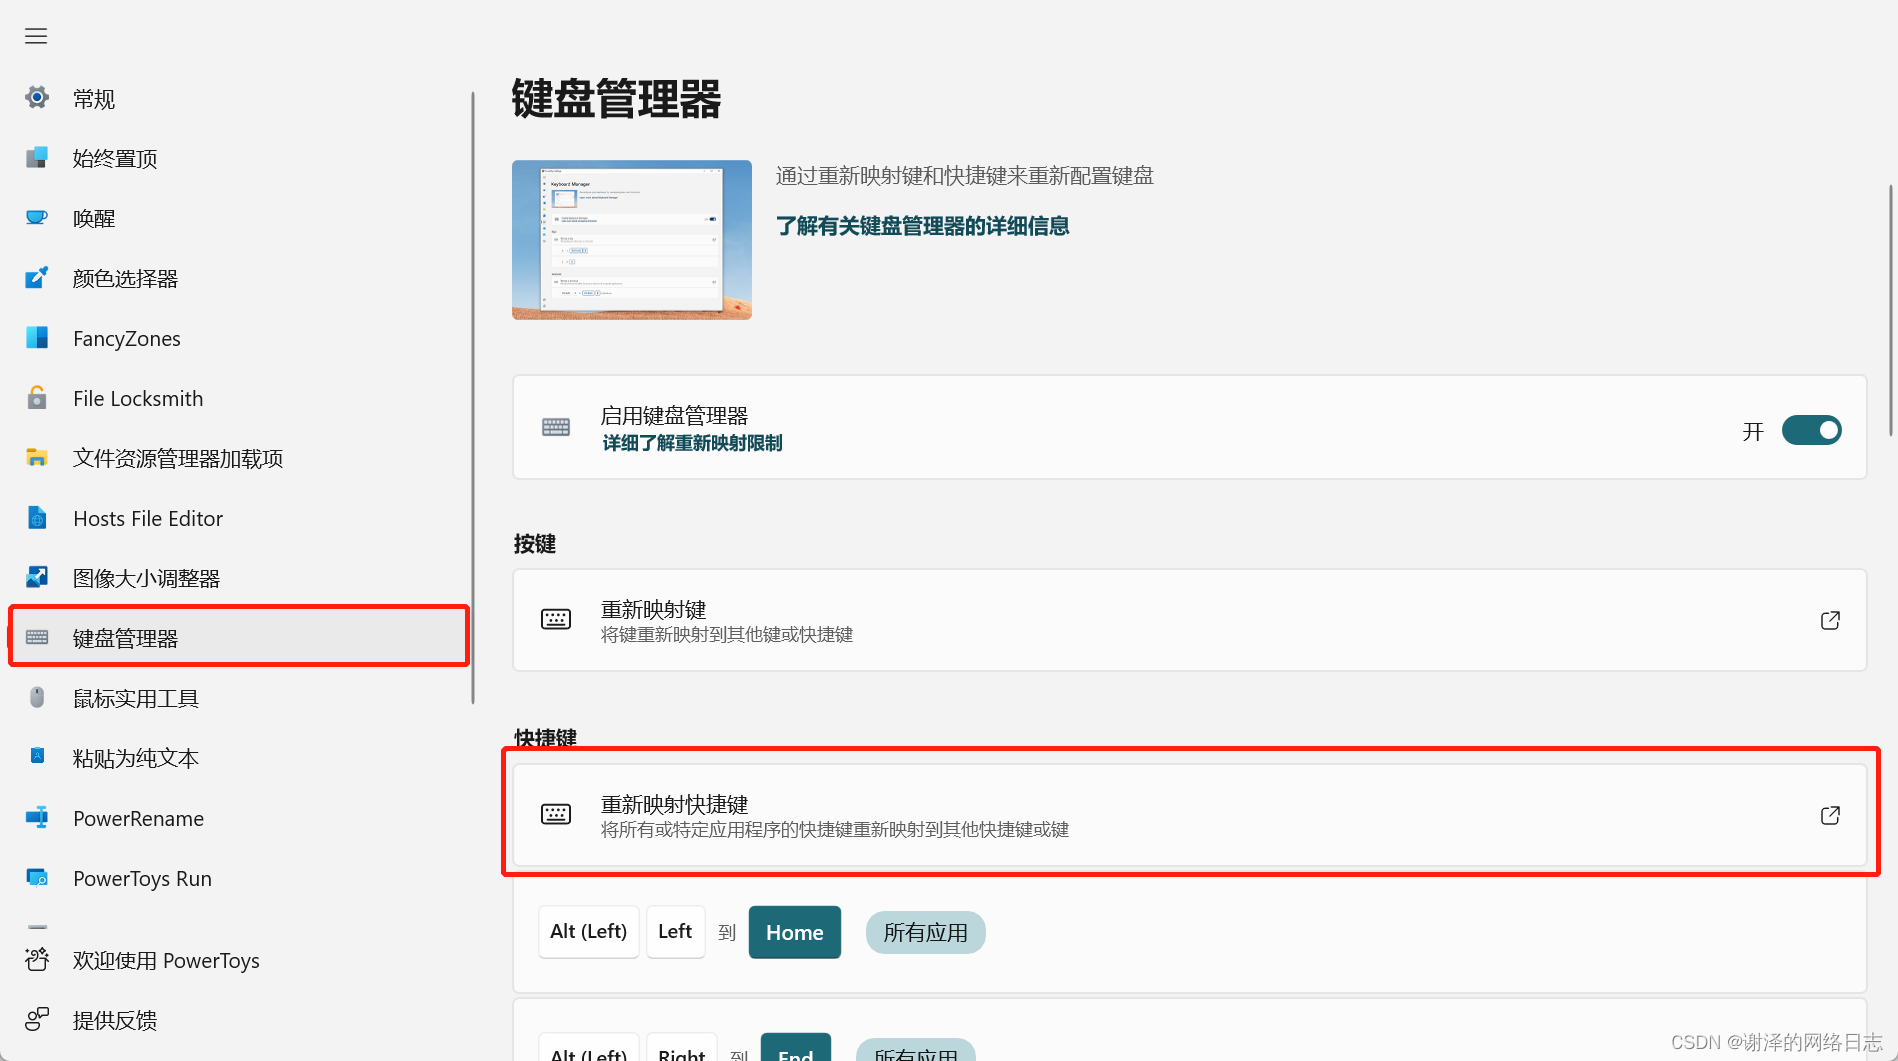Click the 详细了解重新映射限制 link
The height and width of the screenshot is (1061, 1898).
[691, 443]
